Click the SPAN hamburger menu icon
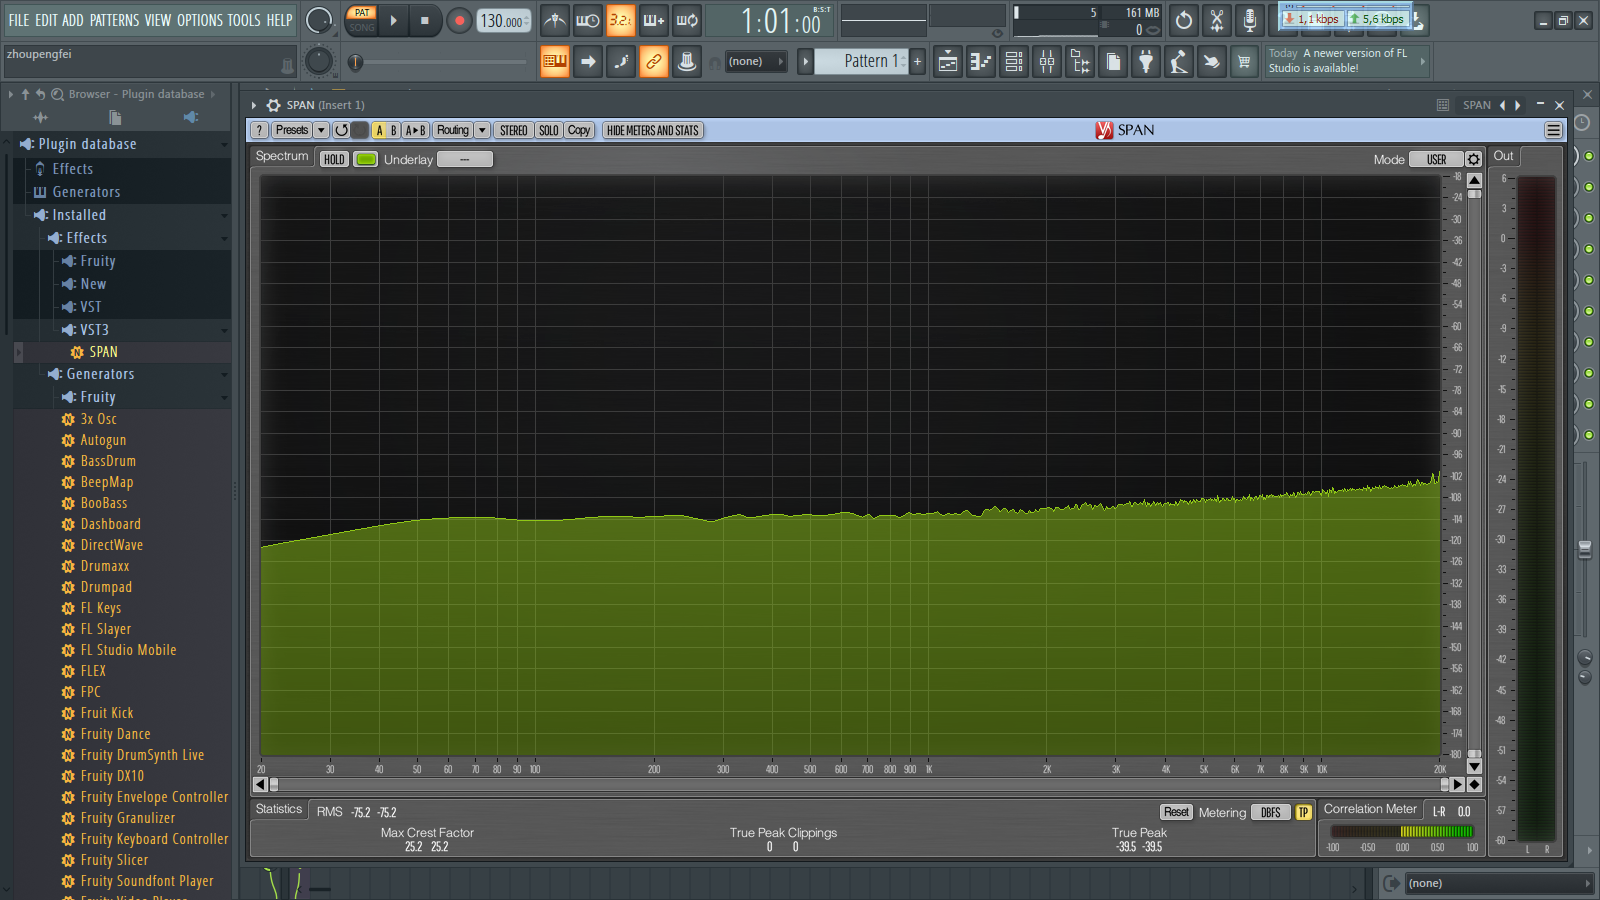 1553,130
